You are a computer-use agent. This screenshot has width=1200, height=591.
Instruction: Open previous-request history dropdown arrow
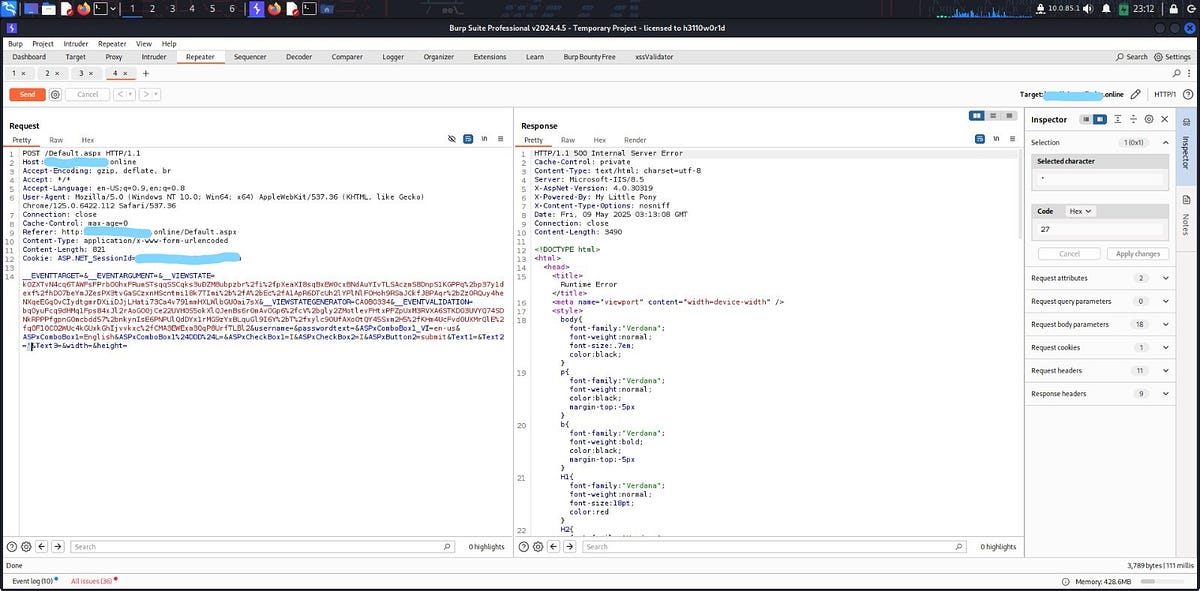pos(130,94)
